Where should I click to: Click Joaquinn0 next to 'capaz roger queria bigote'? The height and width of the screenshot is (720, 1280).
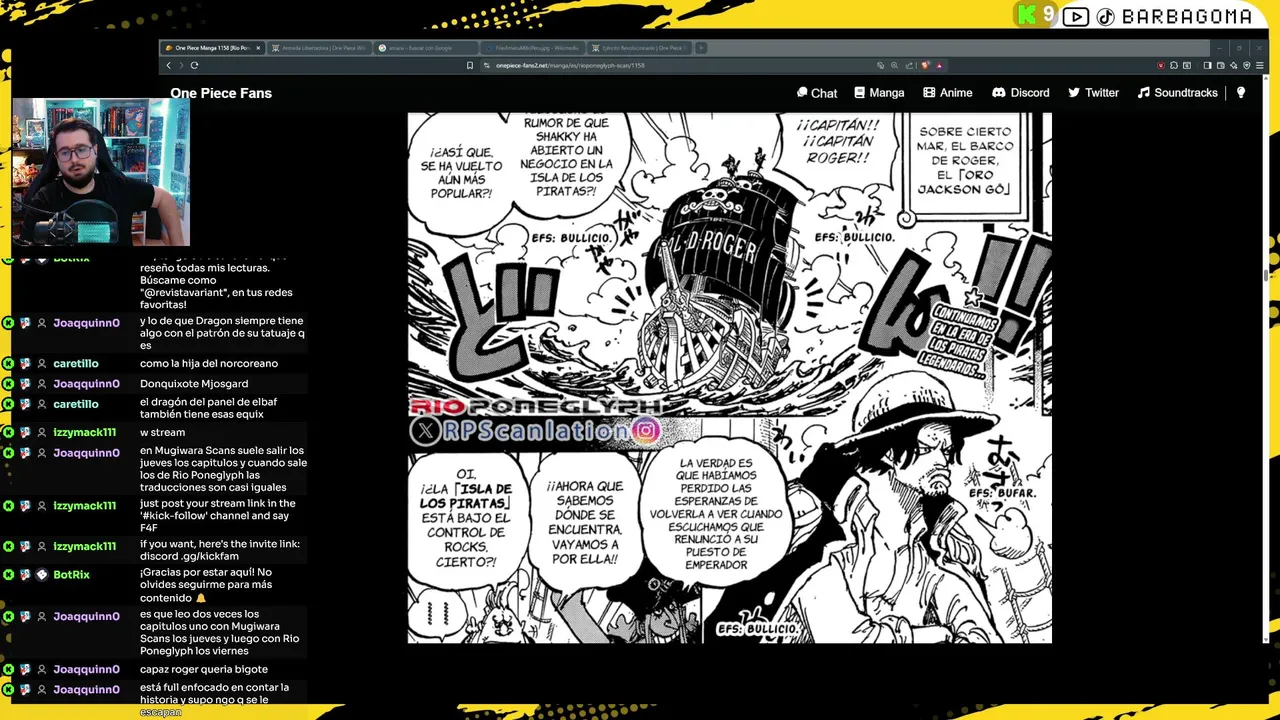(86, 670)
